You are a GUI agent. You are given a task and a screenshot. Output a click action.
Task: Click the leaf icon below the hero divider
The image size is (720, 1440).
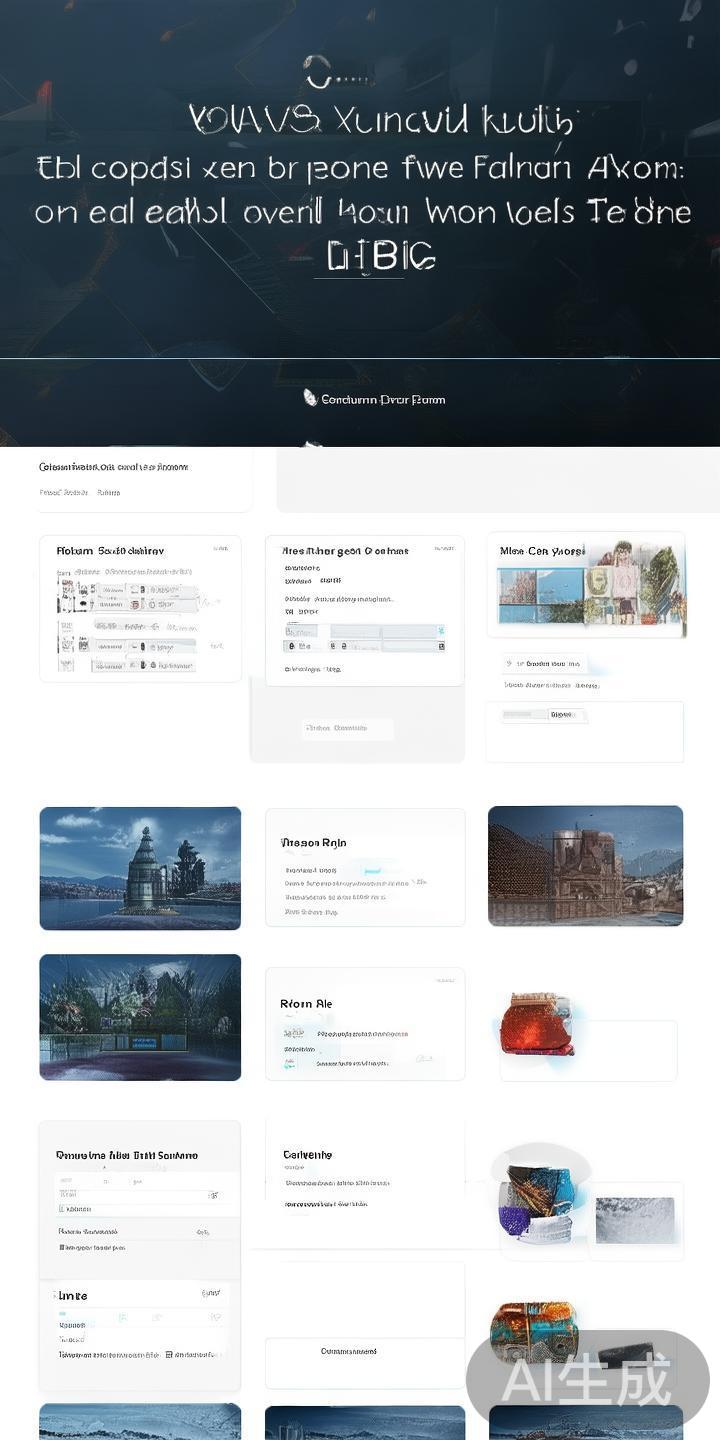(310, 398)
